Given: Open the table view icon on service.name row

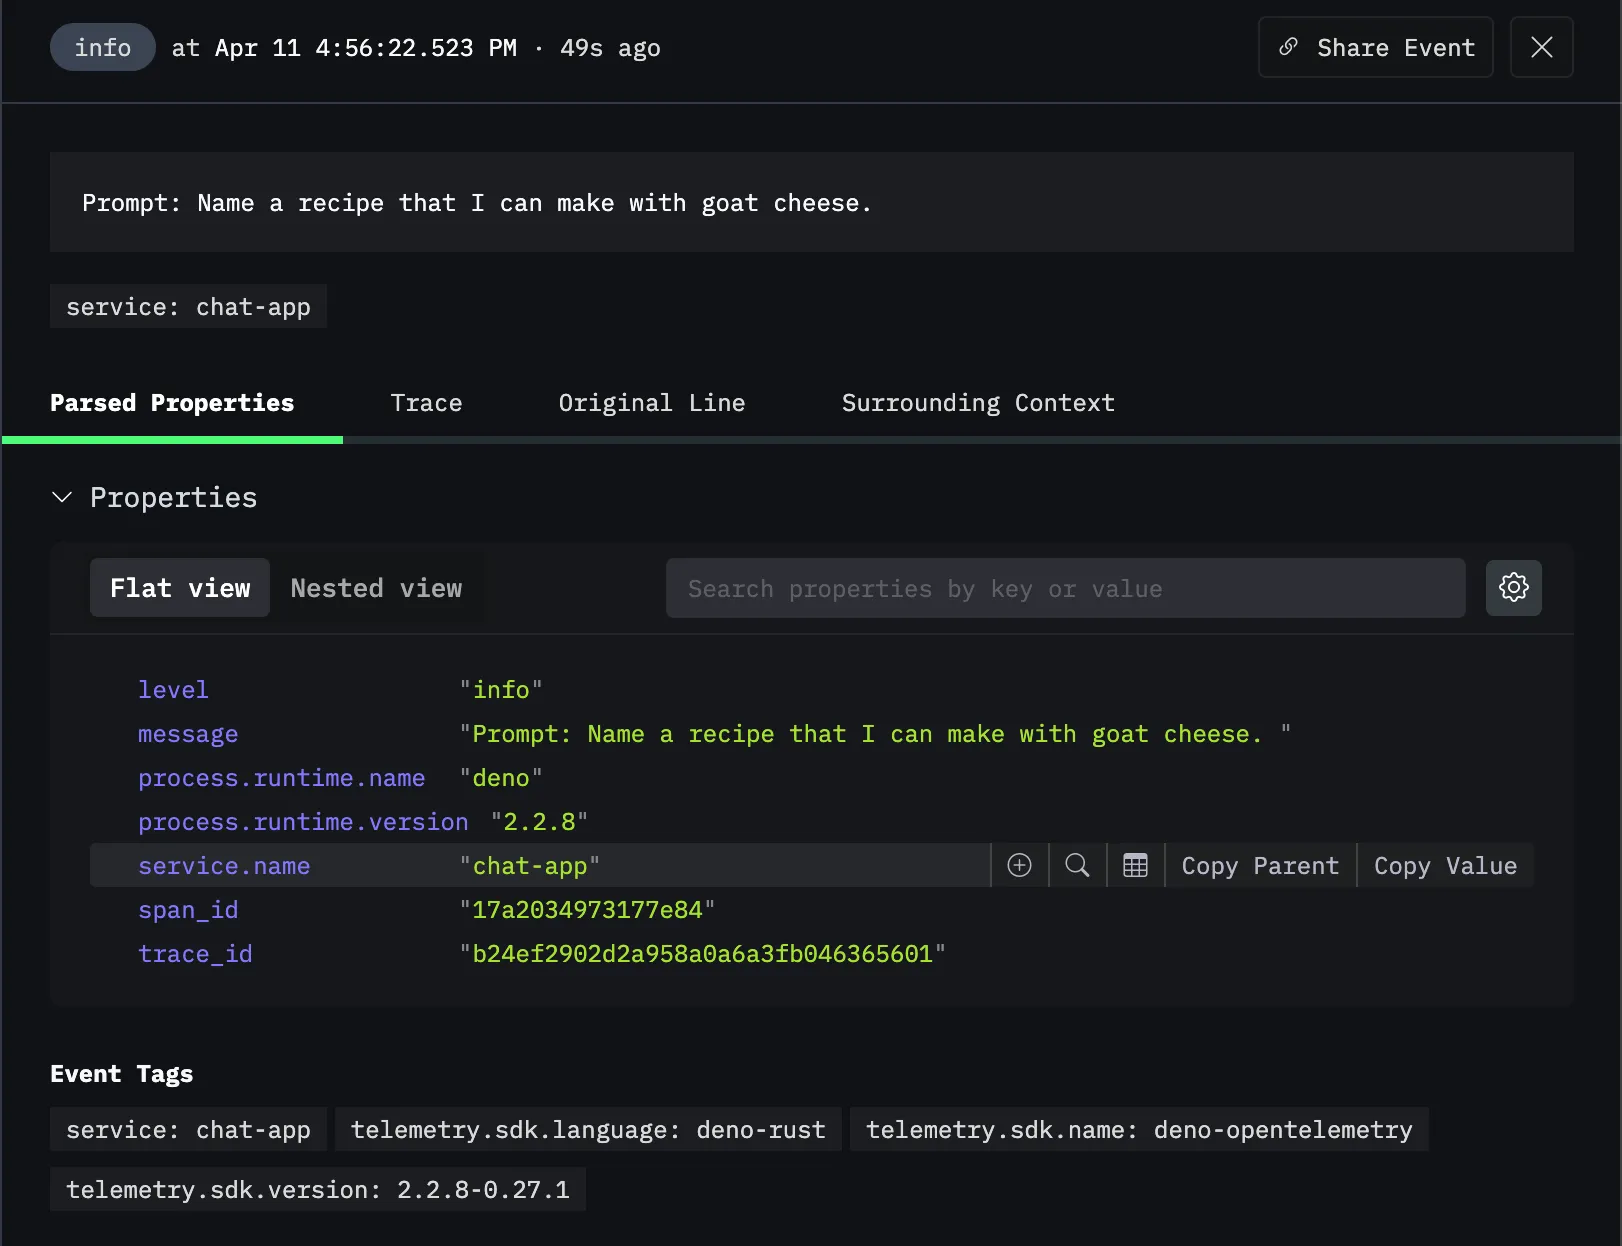Looking at the screenshot, I should coord(1135,865).
